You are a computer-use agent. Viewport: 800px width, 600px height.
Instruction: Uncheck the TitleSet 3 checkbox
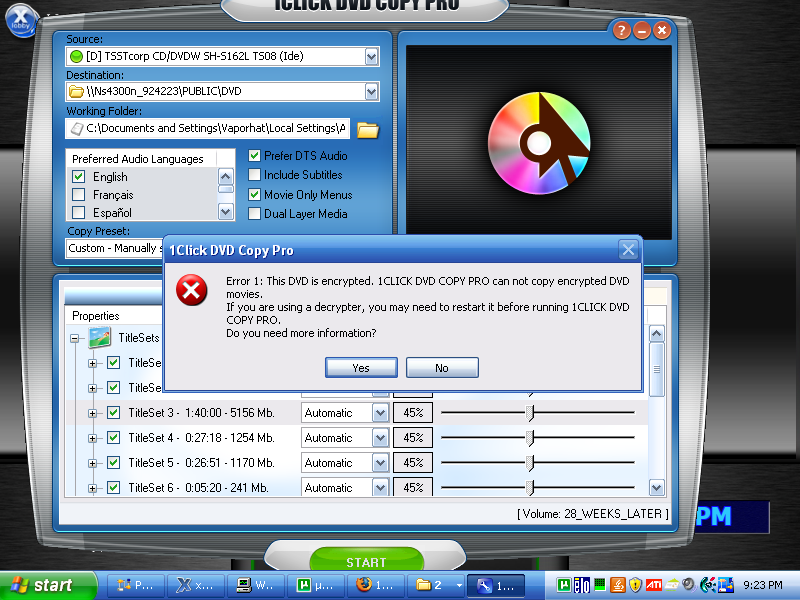point(113,413)
